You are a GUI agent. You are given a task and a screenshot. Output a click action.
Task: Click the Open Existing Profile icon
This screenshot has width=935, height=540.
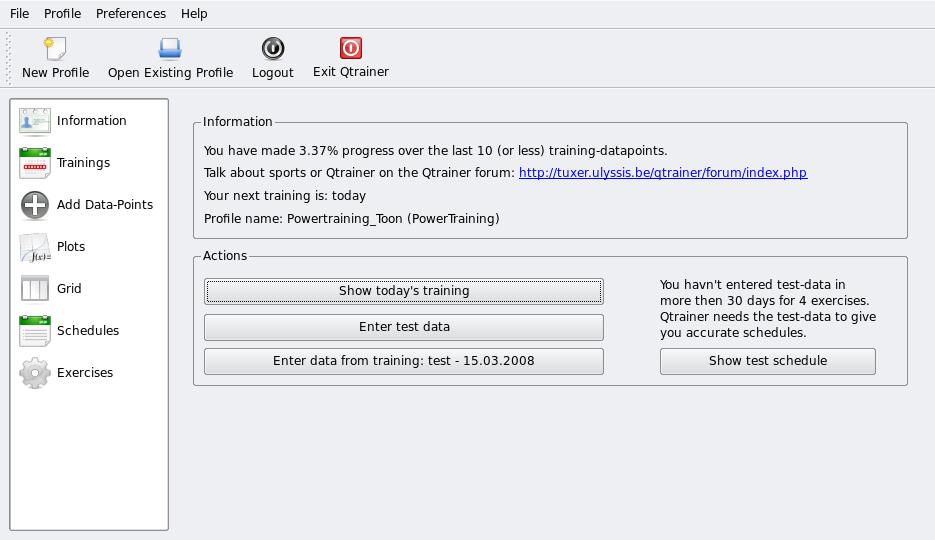tap(170, 48)
